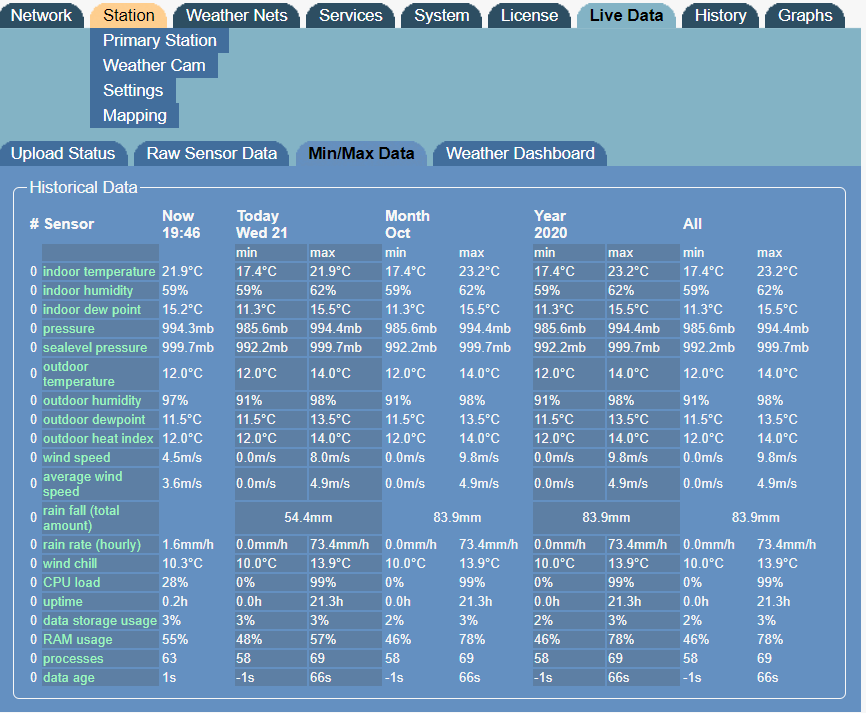Open the sealevel pressure sensor link
866x713 pixels.
click(94, 348)
